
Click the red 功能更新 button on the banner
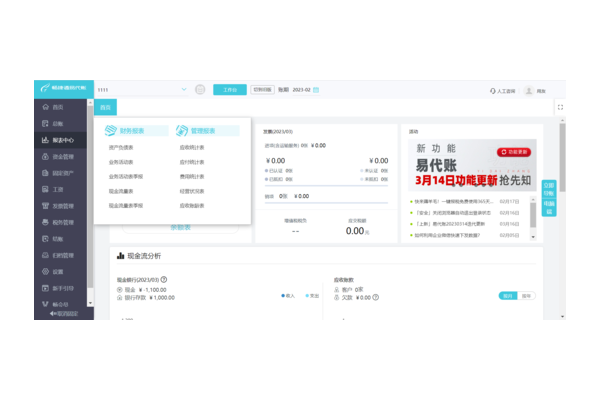pyautogui.click(x=514, y=152)
